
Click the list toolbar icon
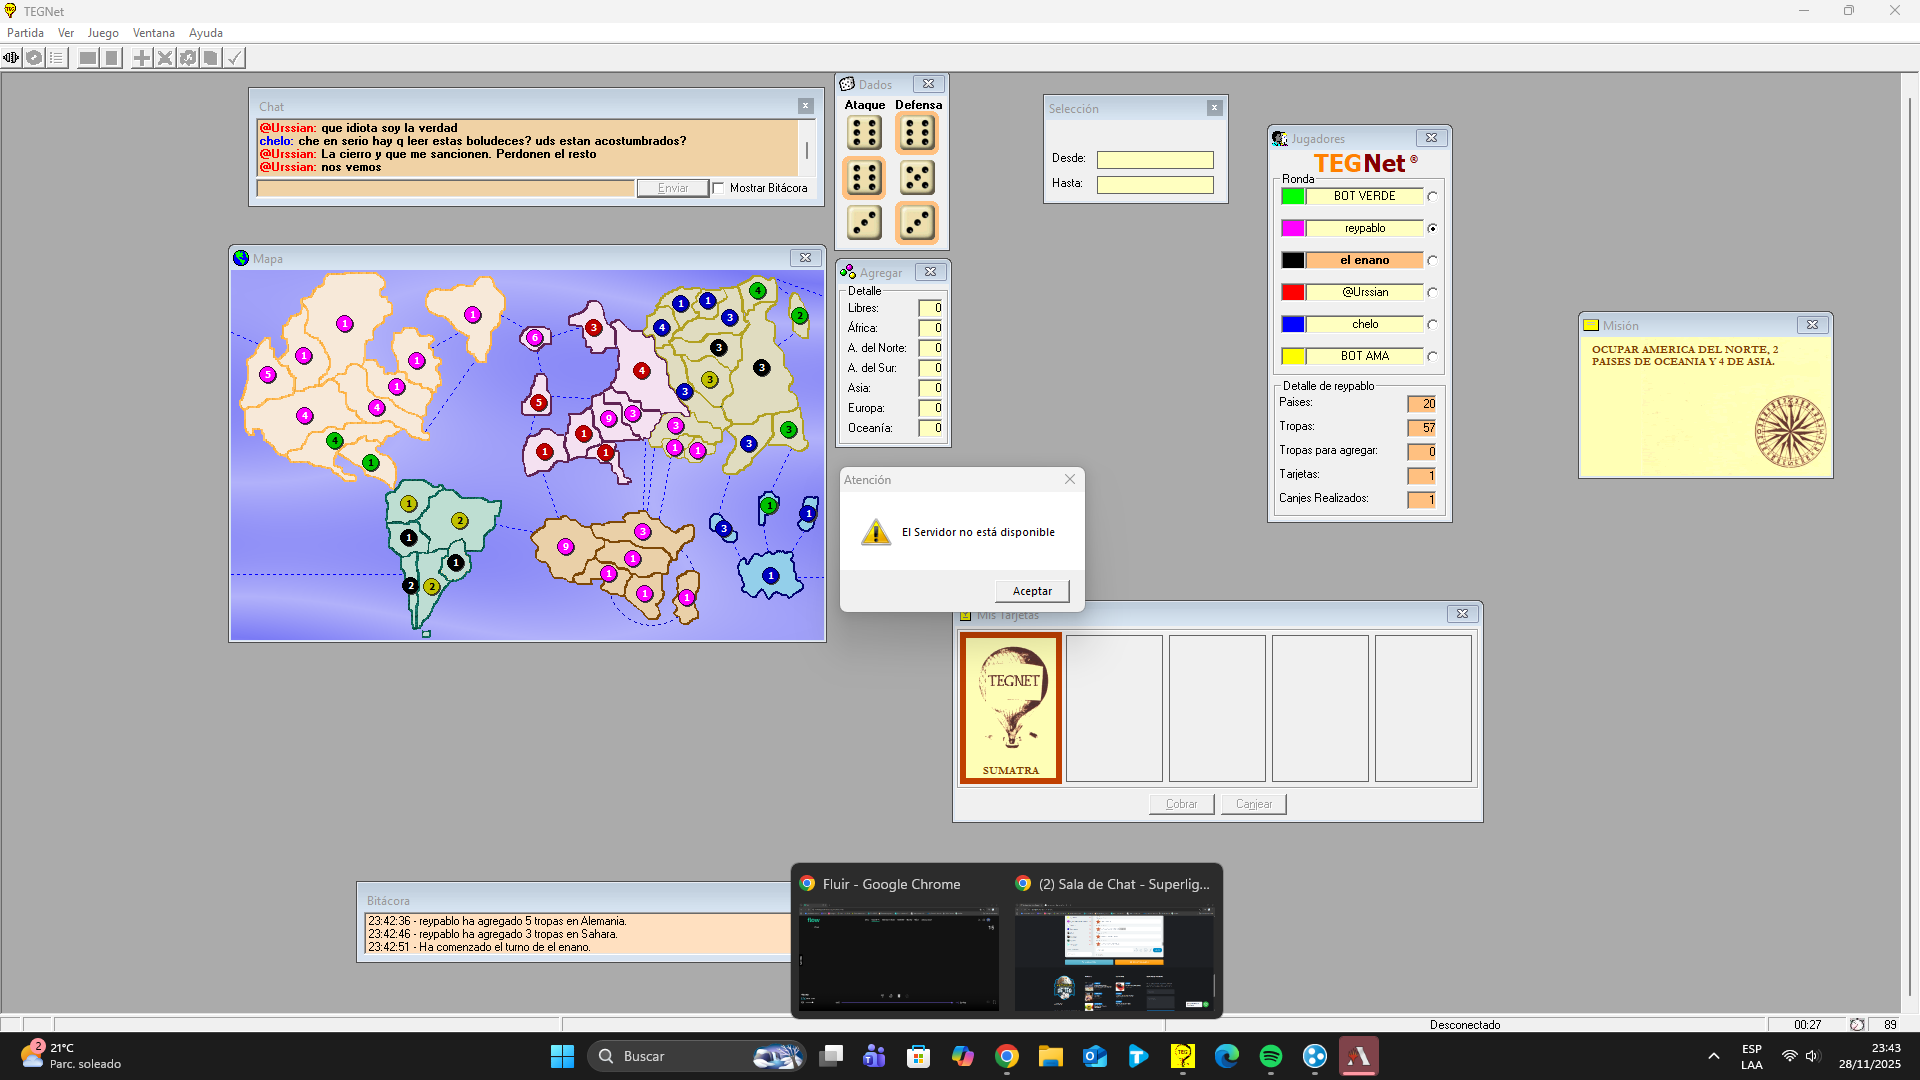57,58
